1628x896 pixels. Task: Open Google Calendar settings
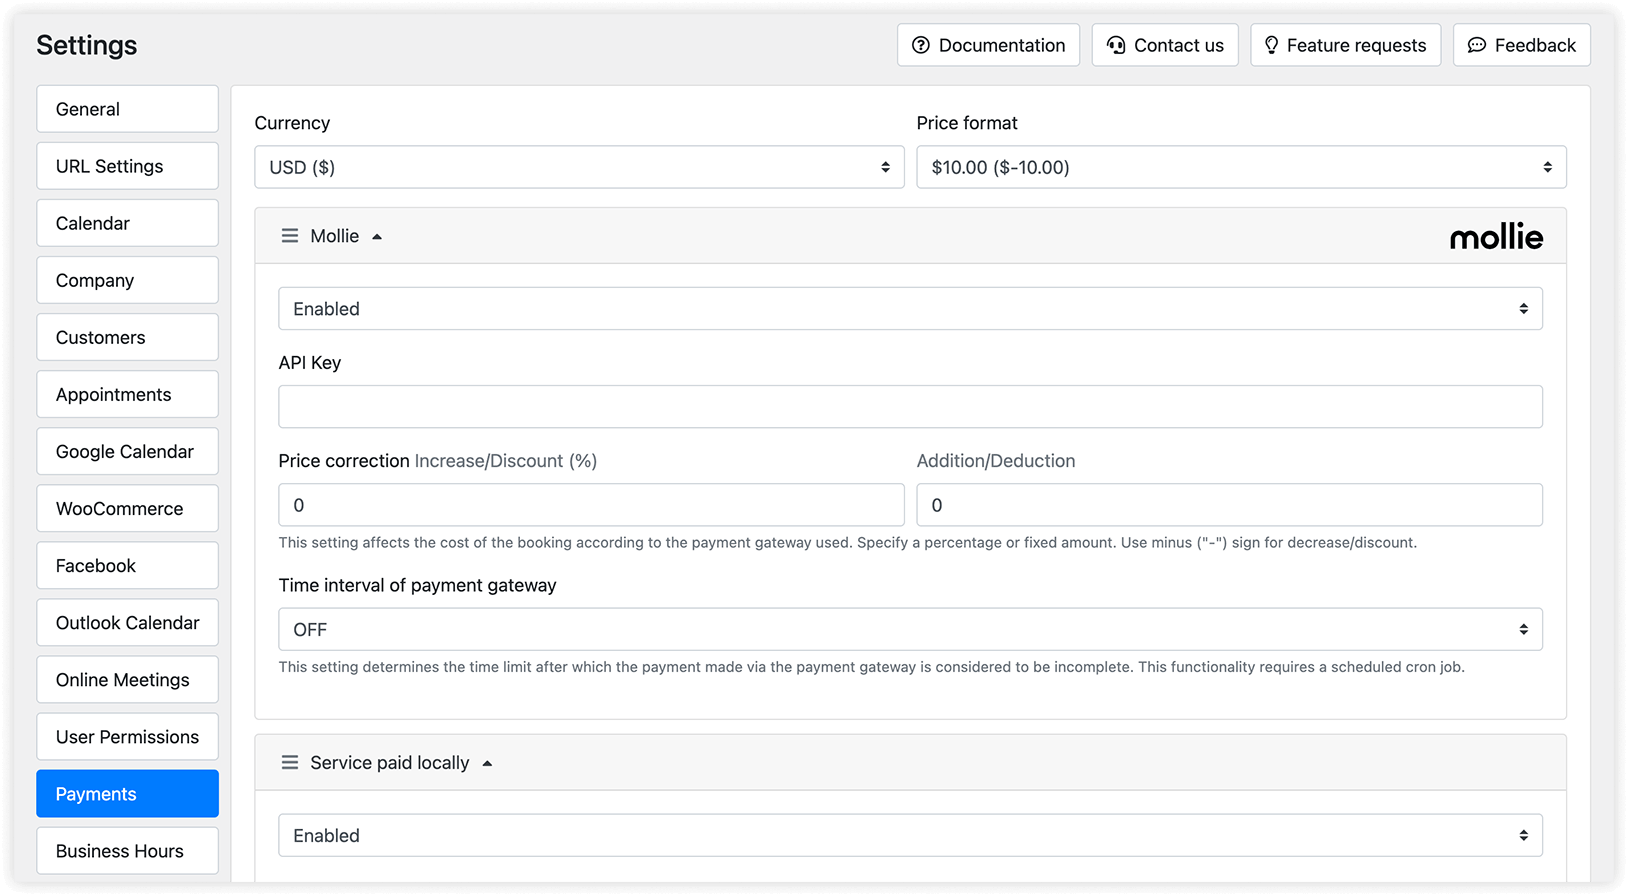127,451
